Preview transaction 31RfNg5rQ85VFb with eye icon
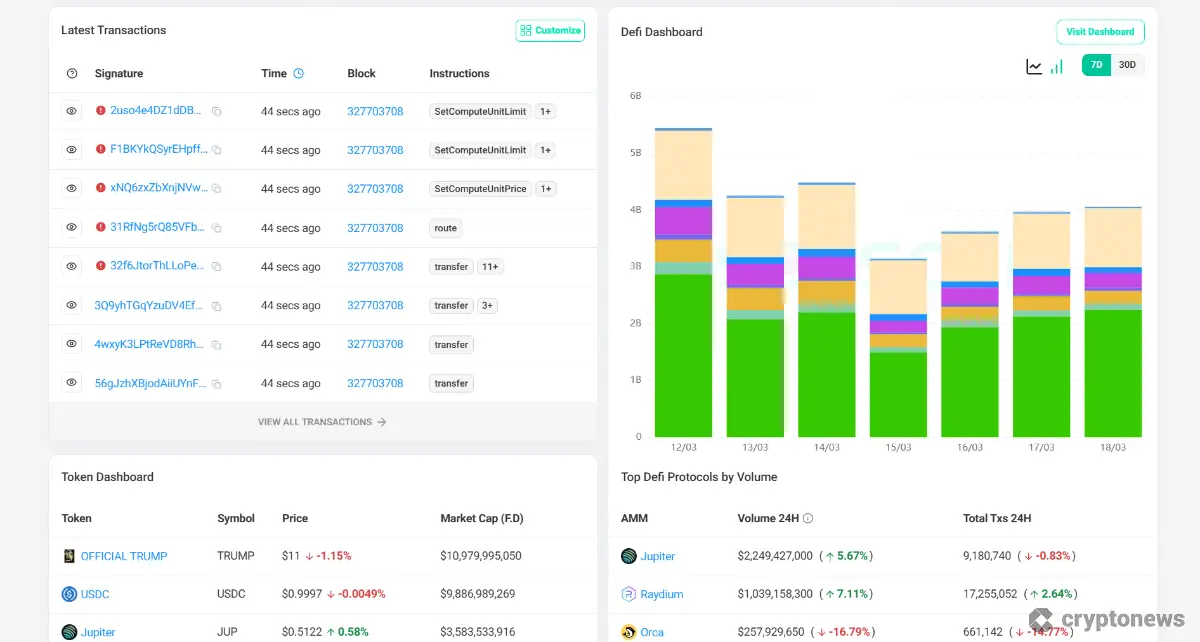The height and width of the screenshot is (642, 1200). 72,227
